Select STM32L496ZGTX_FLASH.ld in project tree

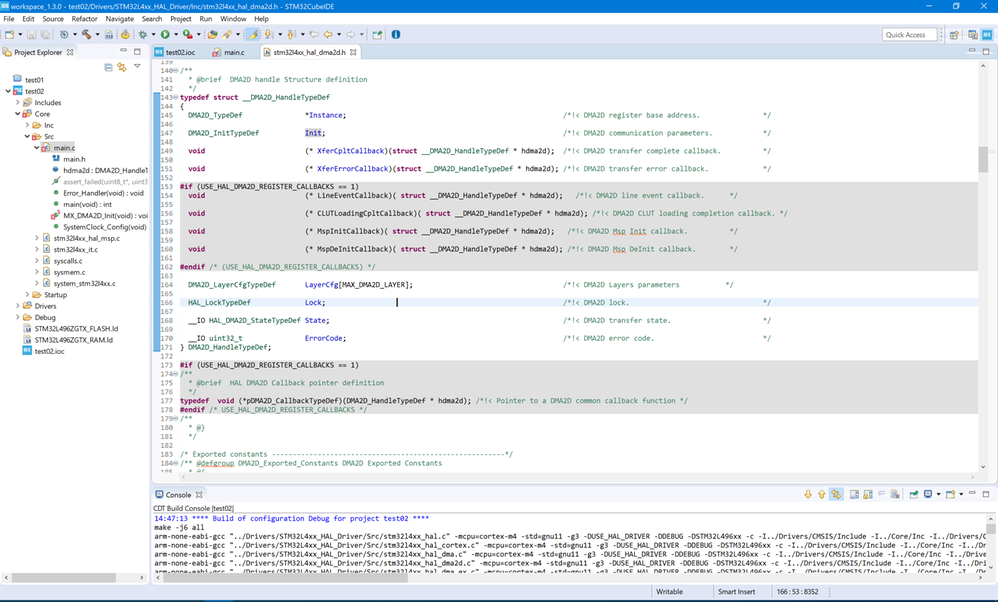point(76,328)
